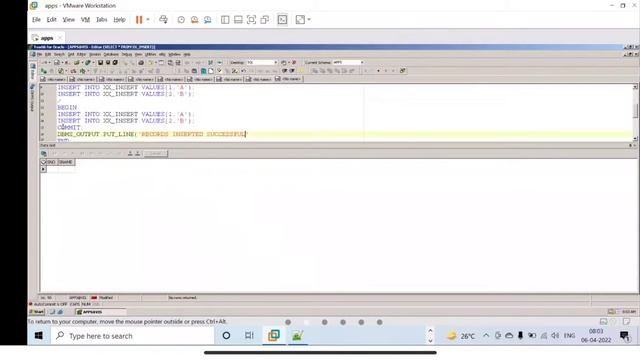Click the grid select-all corner checkbox
The image size is (640, 360).
[x=43, y=162]
